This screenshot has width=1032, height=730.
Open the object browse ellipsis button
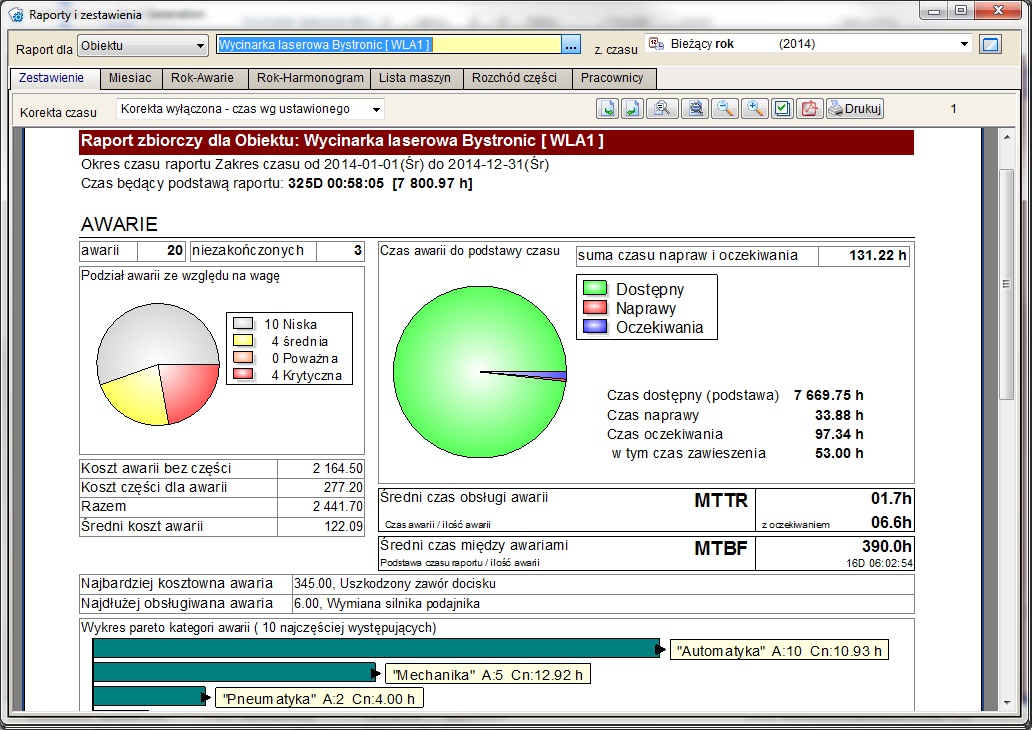[x=571, y=45]
